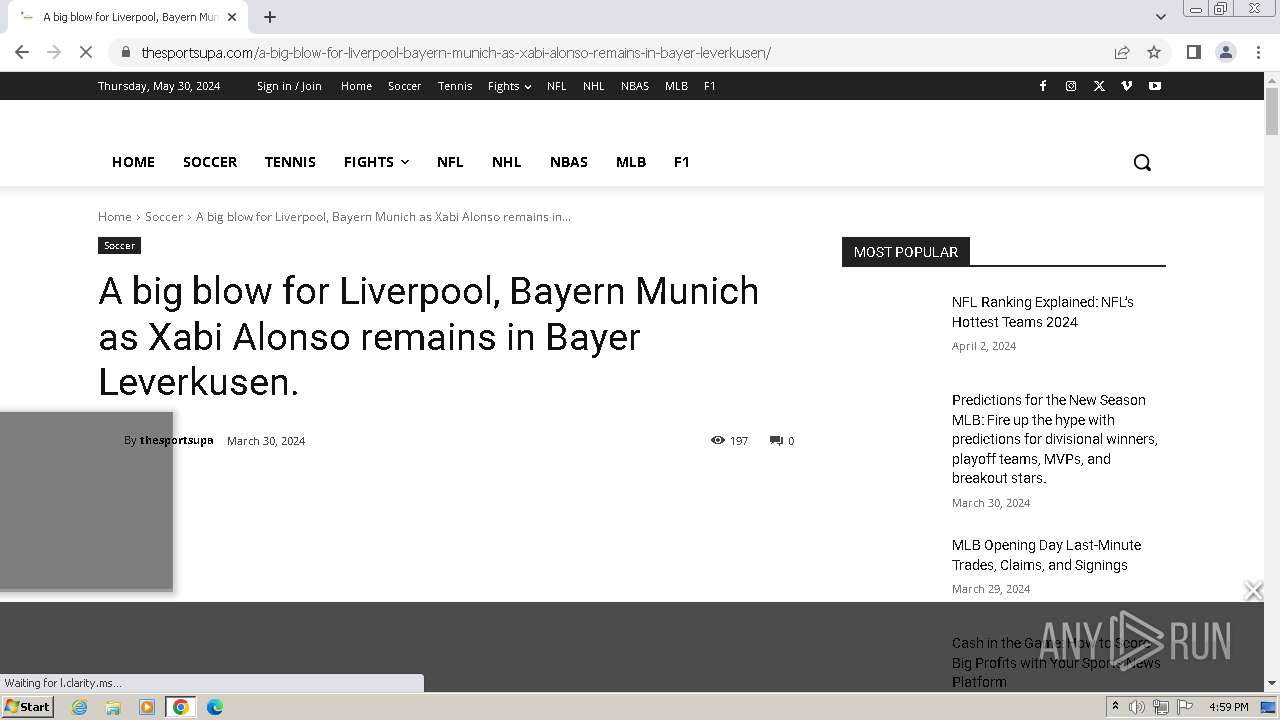Close the bottom ad banner

1253,591
